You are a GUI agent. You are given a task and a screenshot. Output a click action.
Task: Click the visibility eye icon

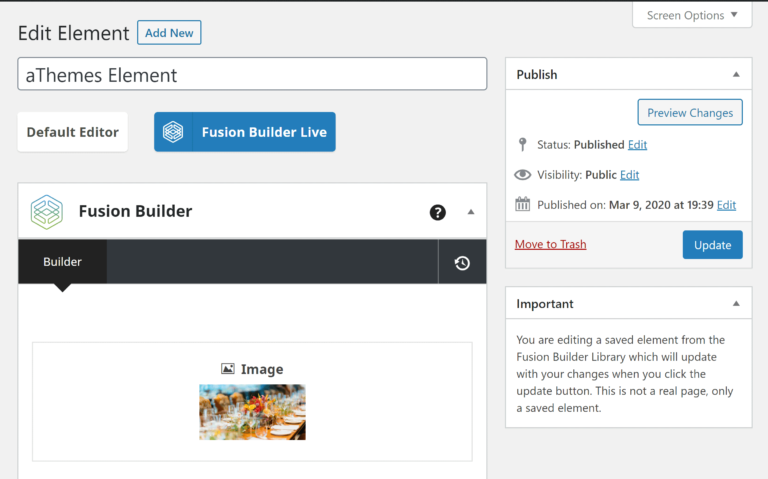coord(522,175)
